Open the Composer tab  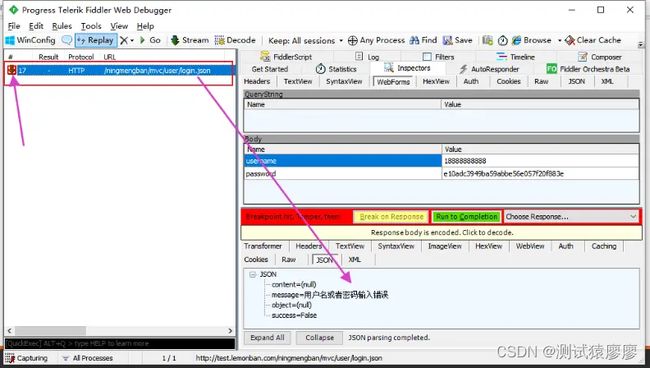pos(600,57)
